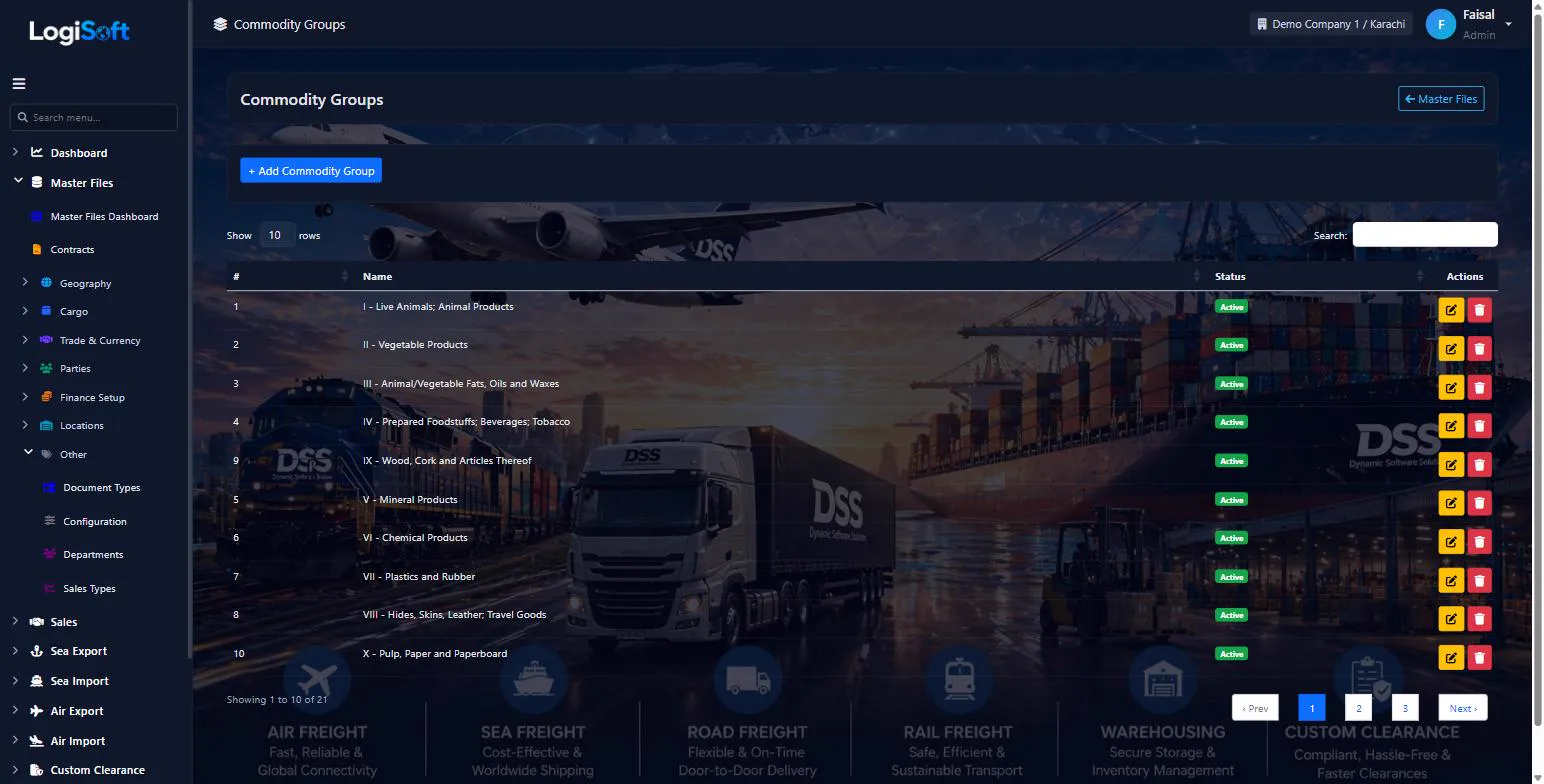Delete the Animal/Vegetable Fats row
The height and width of the screenshot is (784, 1544).
click(1479, 387)
